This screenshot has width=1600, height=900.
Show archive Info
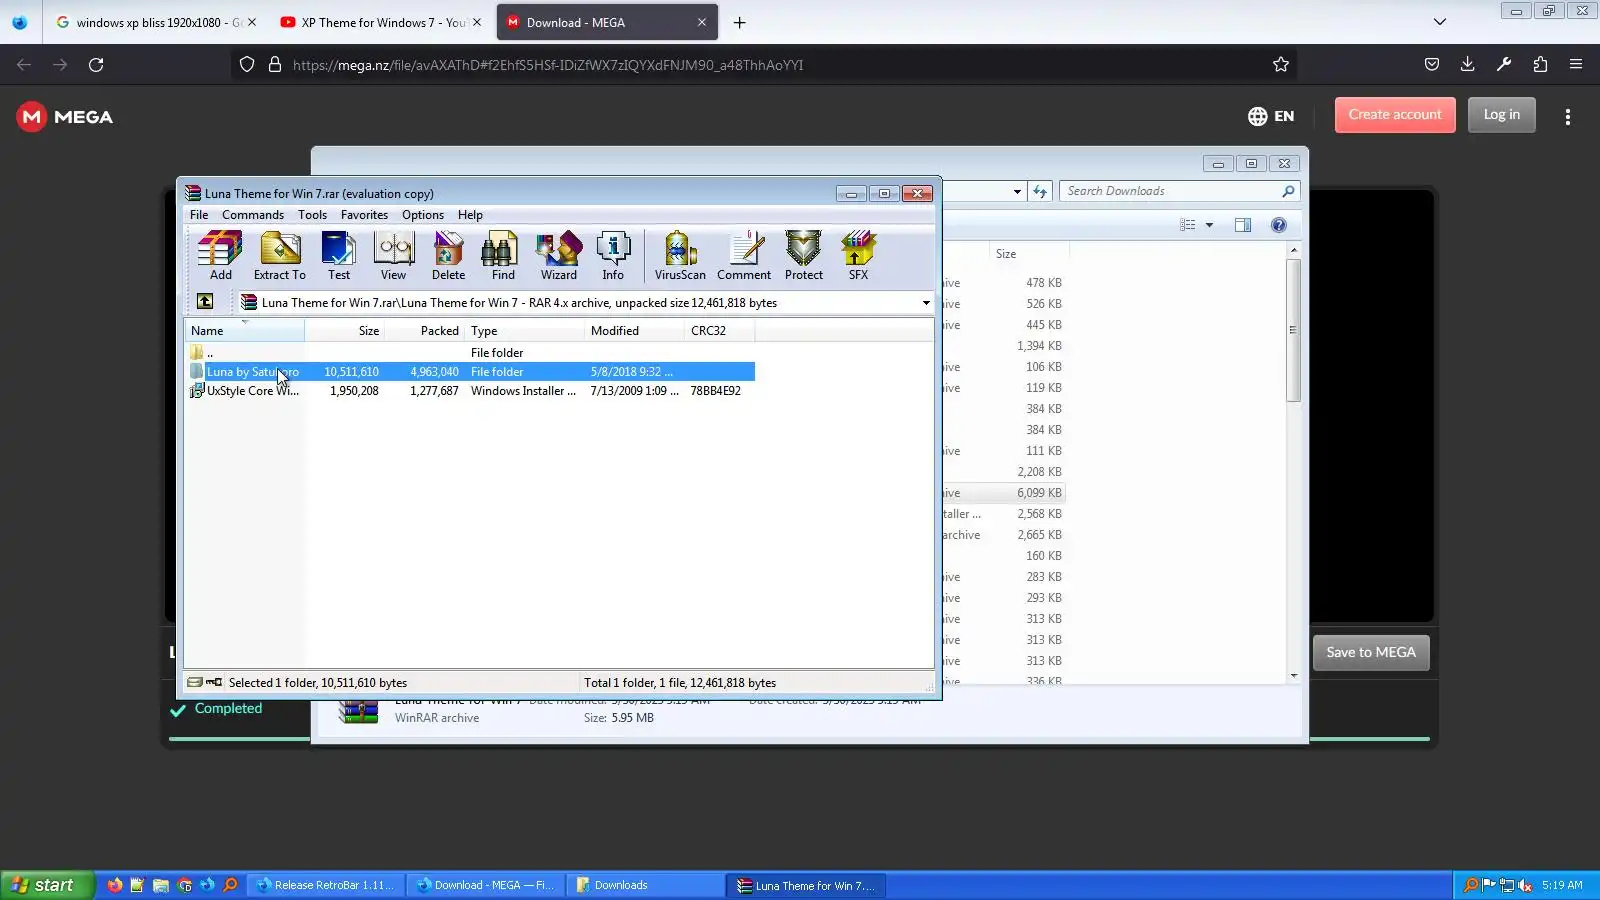pyautogui.click(x=613, y=256)
